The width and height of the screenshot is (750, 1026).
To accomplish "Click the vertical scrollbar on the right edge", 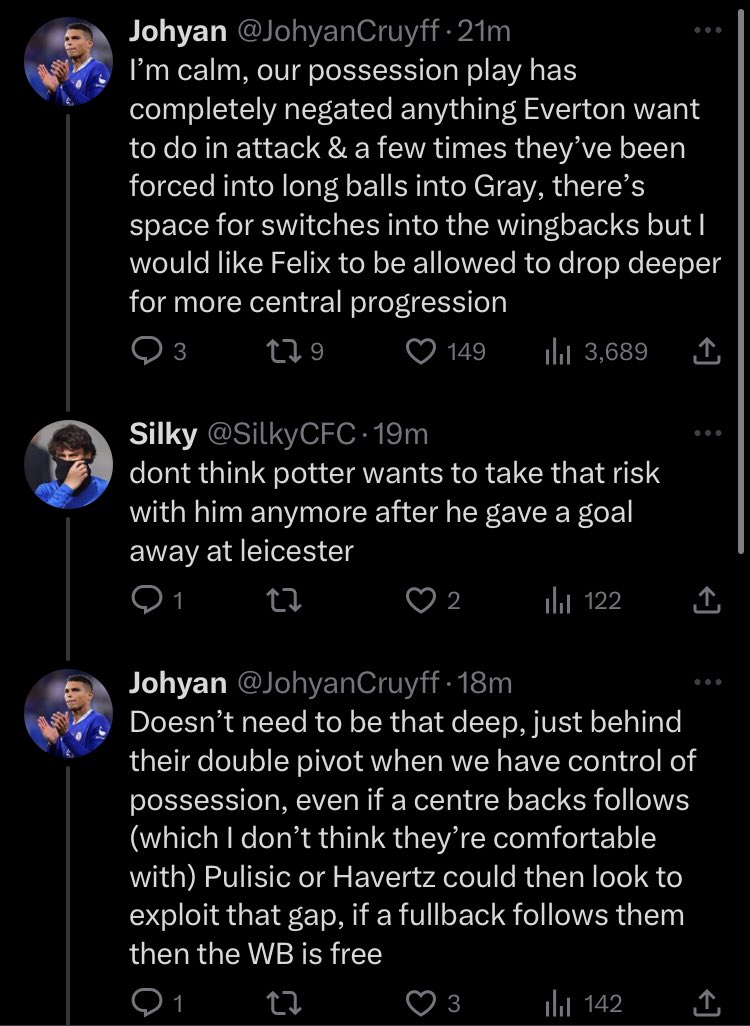I will click(740, 280).
